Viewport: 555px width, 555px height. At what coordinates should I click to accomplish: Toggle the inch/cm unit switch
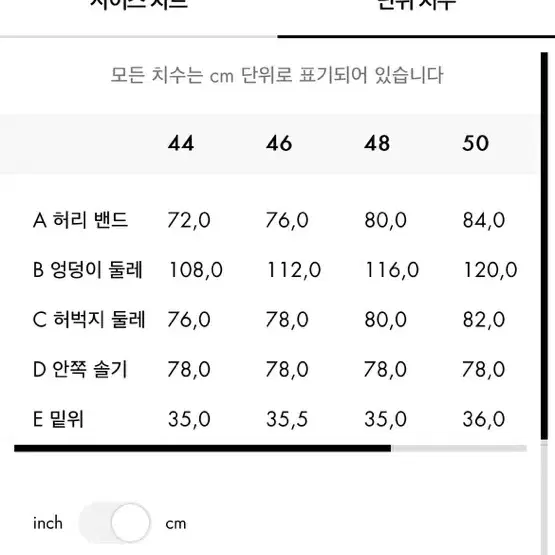coord(114,522)
